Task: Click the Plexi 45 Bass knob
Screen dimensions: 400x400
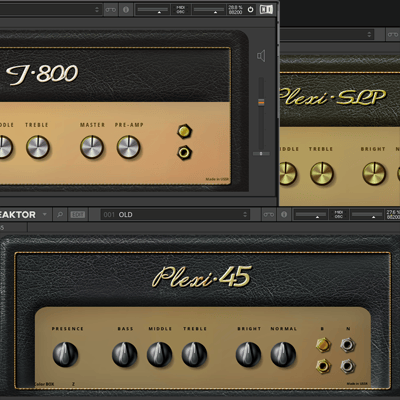Action: click(x=125, y=354)
